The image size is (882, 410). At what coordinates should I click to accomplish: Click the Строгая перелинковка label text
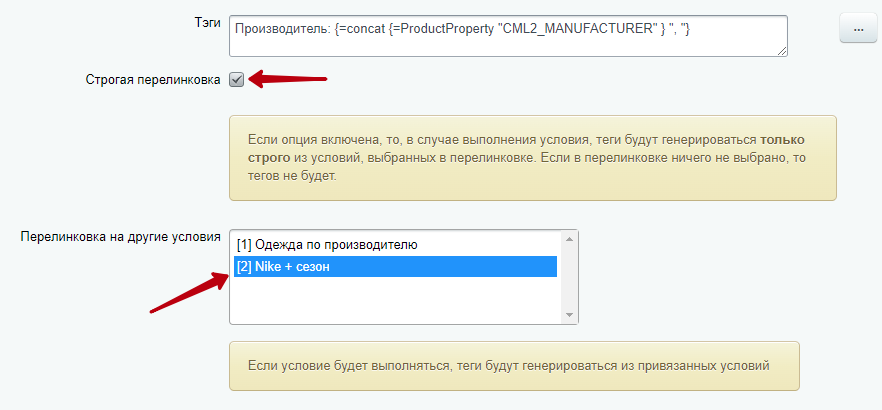pos(153,80)
